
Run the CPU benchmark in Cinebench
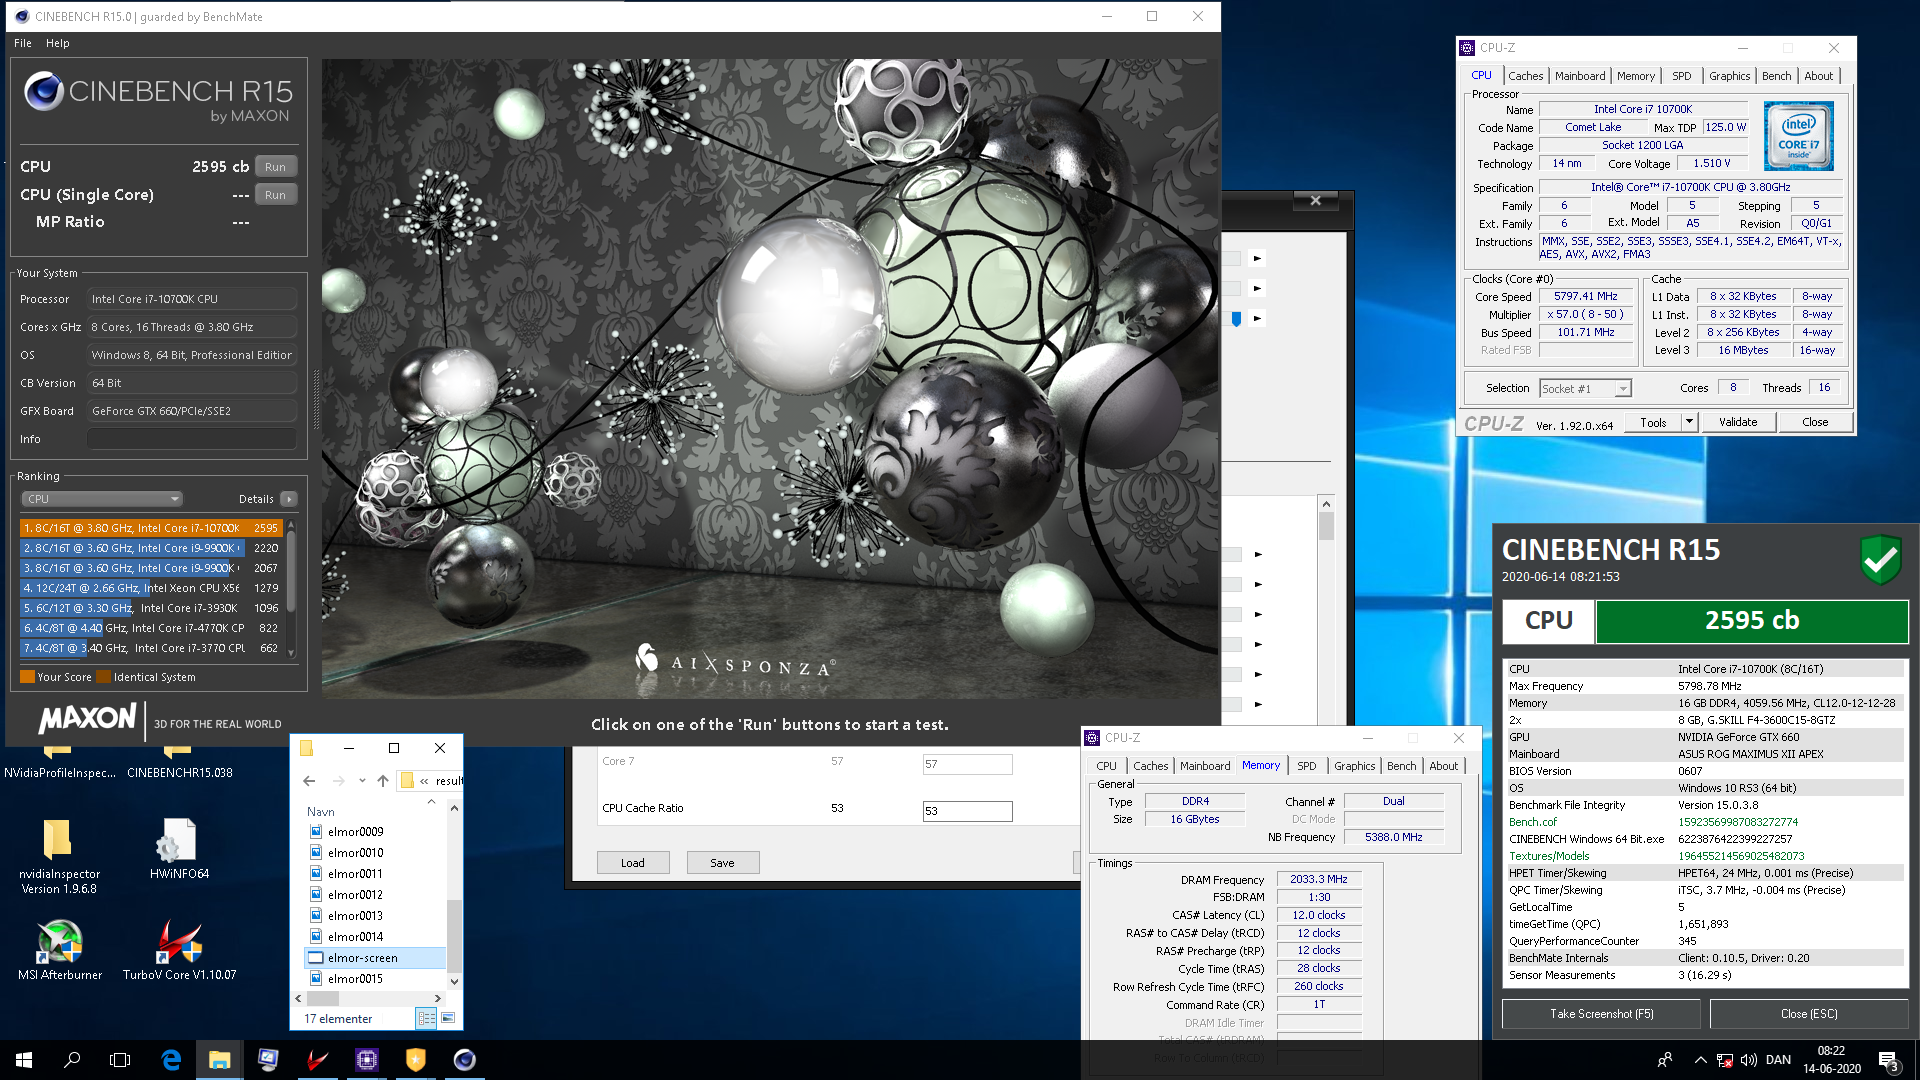[x=276, y=167]
